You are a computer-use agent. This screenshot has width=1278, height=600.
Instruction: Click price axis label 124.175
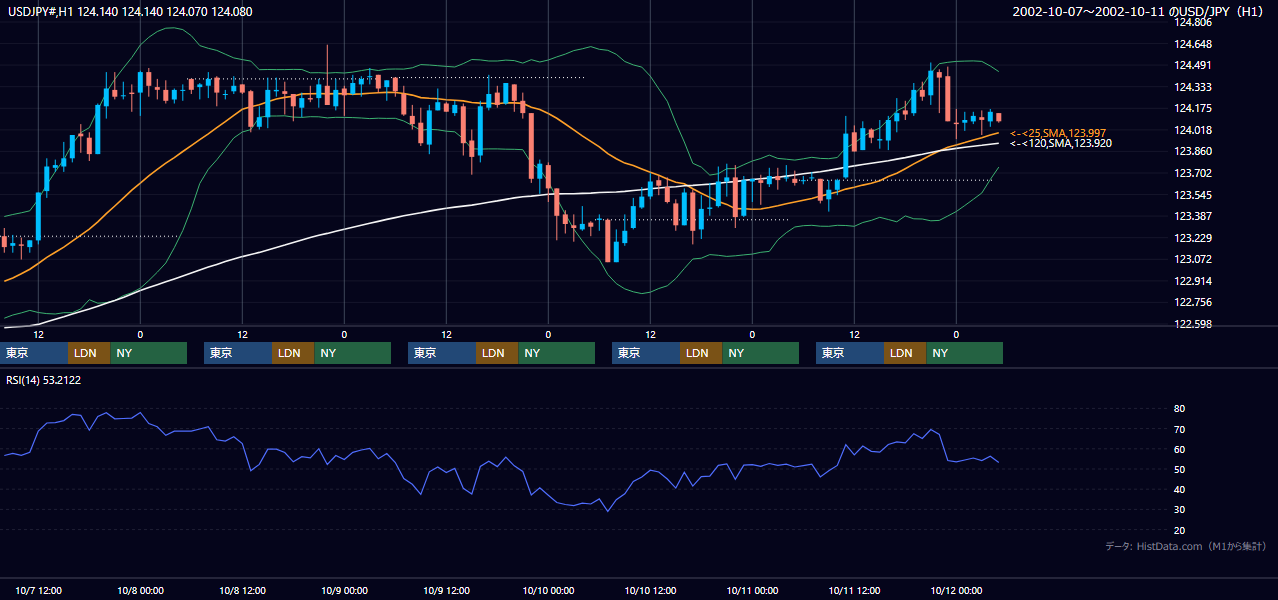(x=1192, y=108)
